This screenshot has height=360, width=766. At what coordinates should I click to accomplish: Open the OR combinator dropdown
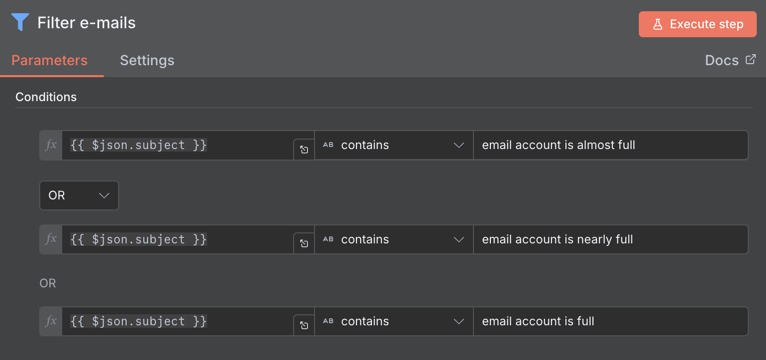click(x=79, y=195)
